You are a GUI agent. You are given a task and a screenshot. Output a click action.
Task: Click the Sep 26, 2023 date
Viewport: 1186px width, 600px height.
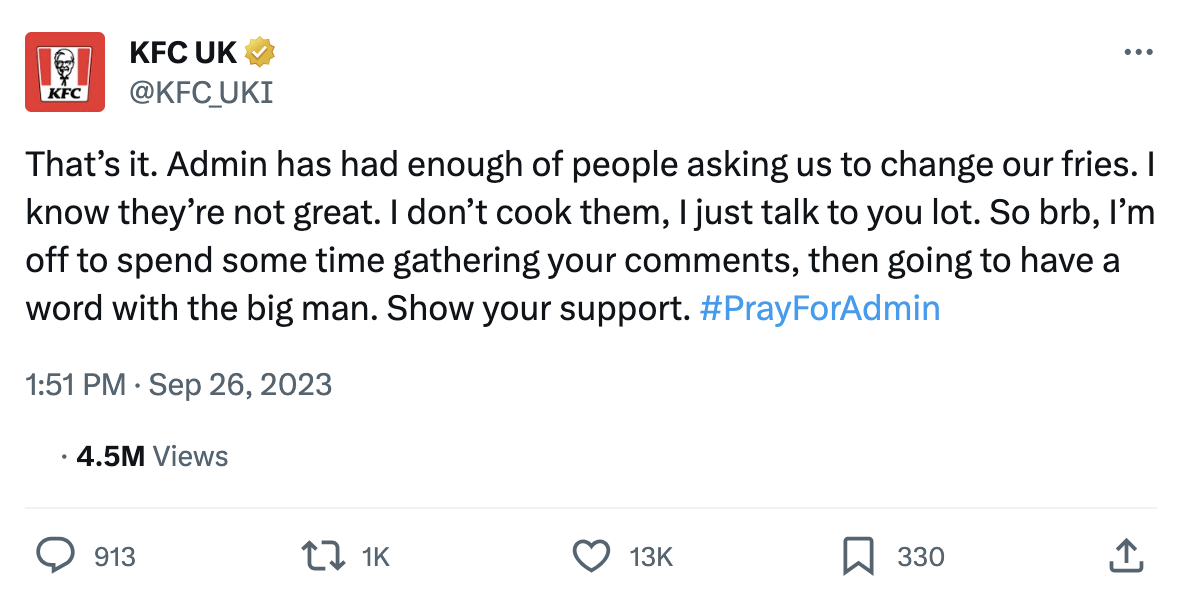tap(240, 385)
